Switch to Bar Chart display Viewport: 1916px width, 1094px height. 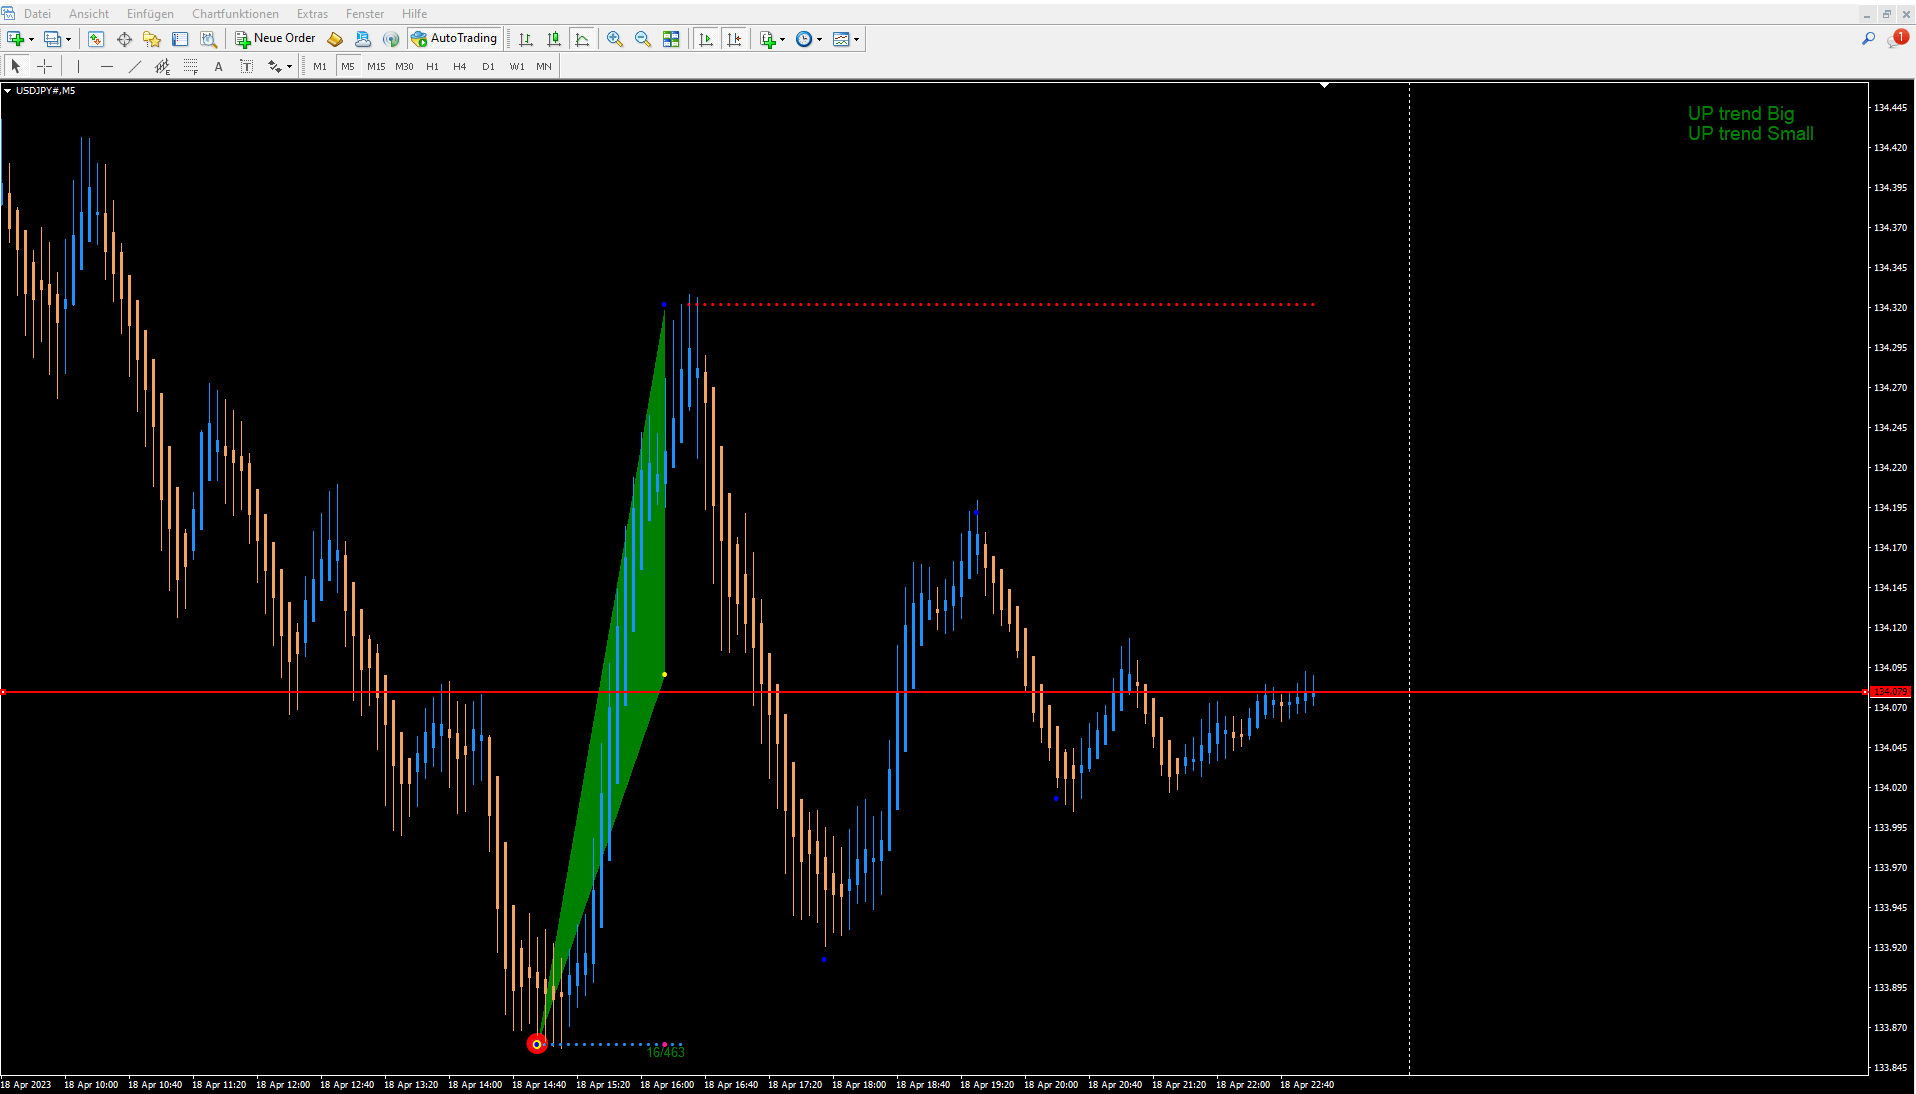526,39
